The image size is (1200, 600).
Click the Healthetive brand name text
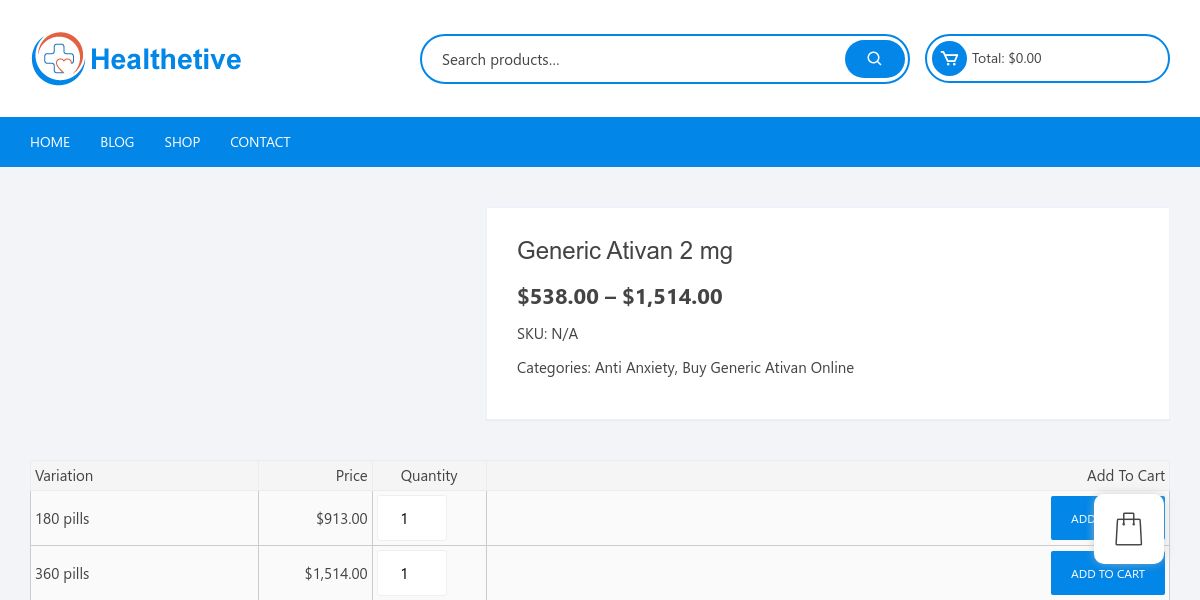click(x=165, y=60)
